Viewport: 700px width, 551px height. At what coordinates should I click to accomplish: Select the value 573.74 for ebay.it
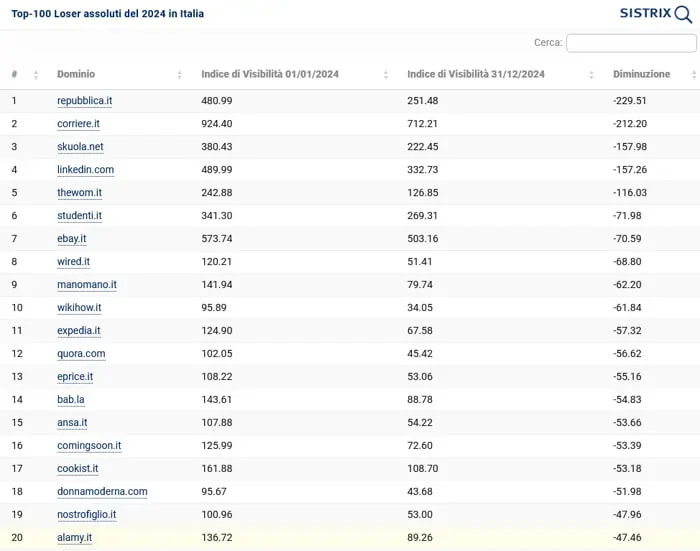217,239
